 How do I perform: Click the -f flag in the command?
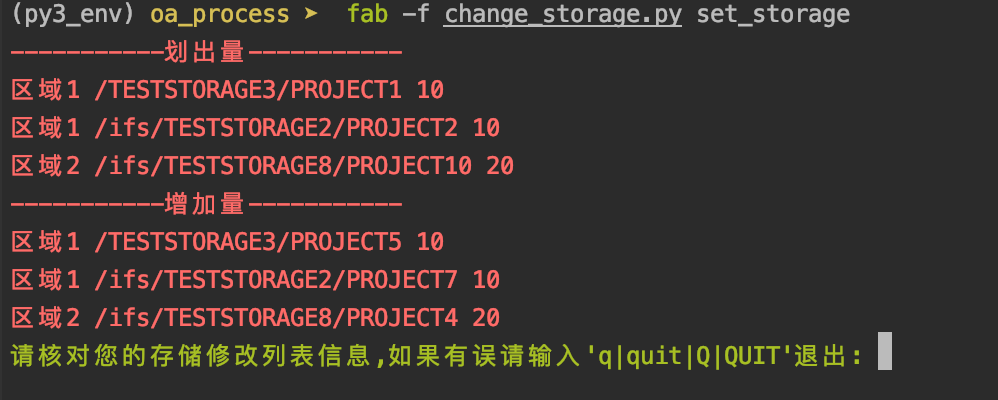(x=416, y=14)
